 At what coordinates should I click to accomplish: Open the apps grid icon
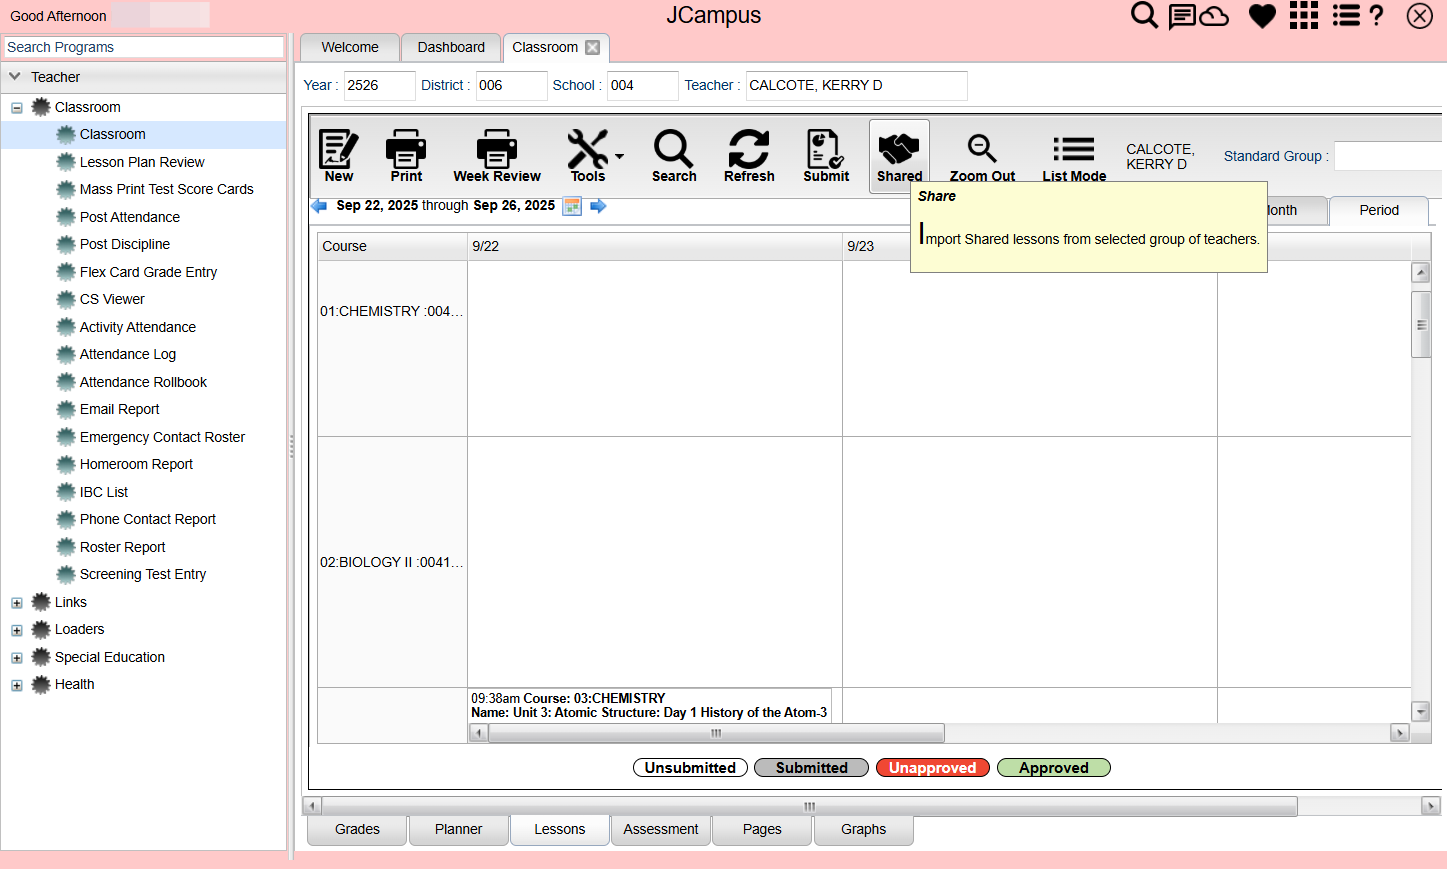pyautogui.click(x=1304, y=15)
